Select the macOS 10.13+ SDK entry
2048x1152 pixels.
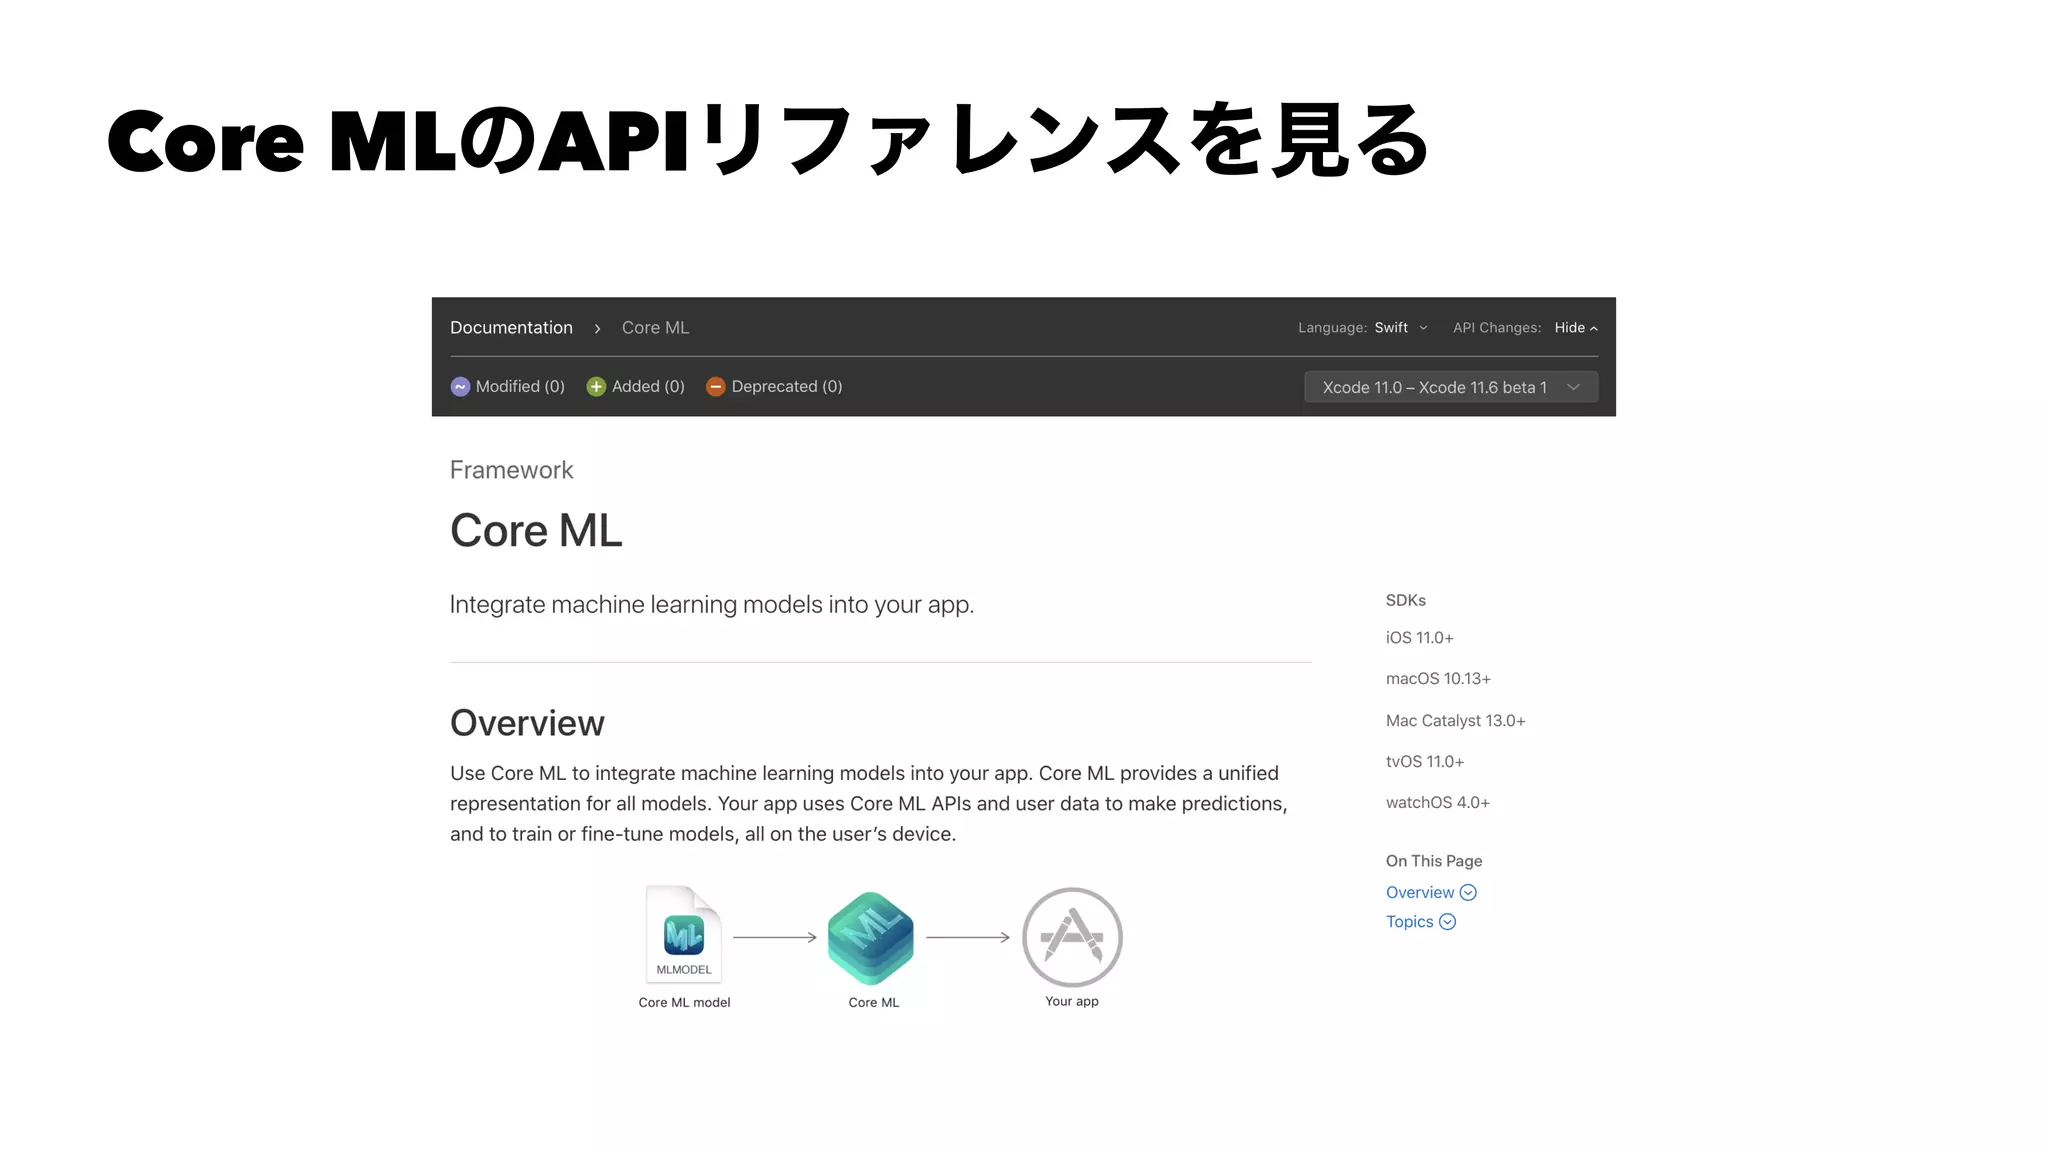tap(1438, 679)
